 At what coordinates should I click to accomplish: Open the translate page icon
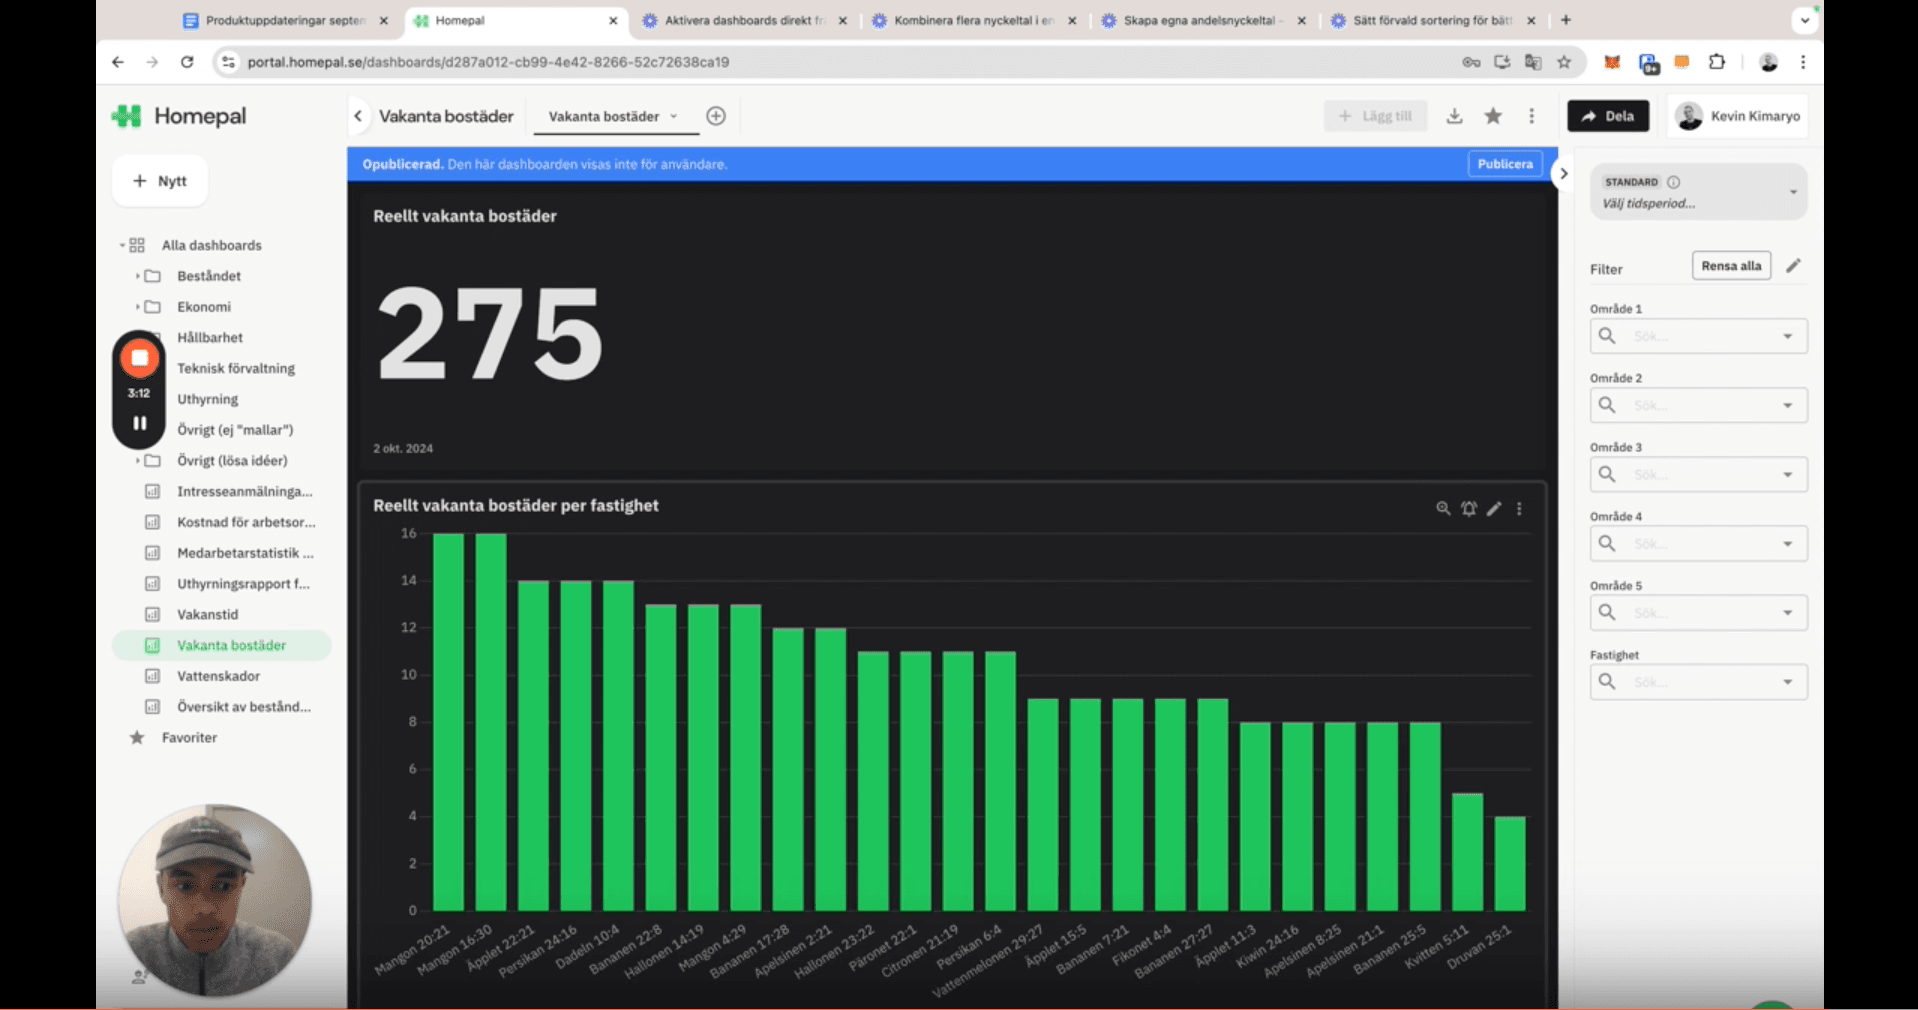pyautogui.click(x=1533, y=62)
